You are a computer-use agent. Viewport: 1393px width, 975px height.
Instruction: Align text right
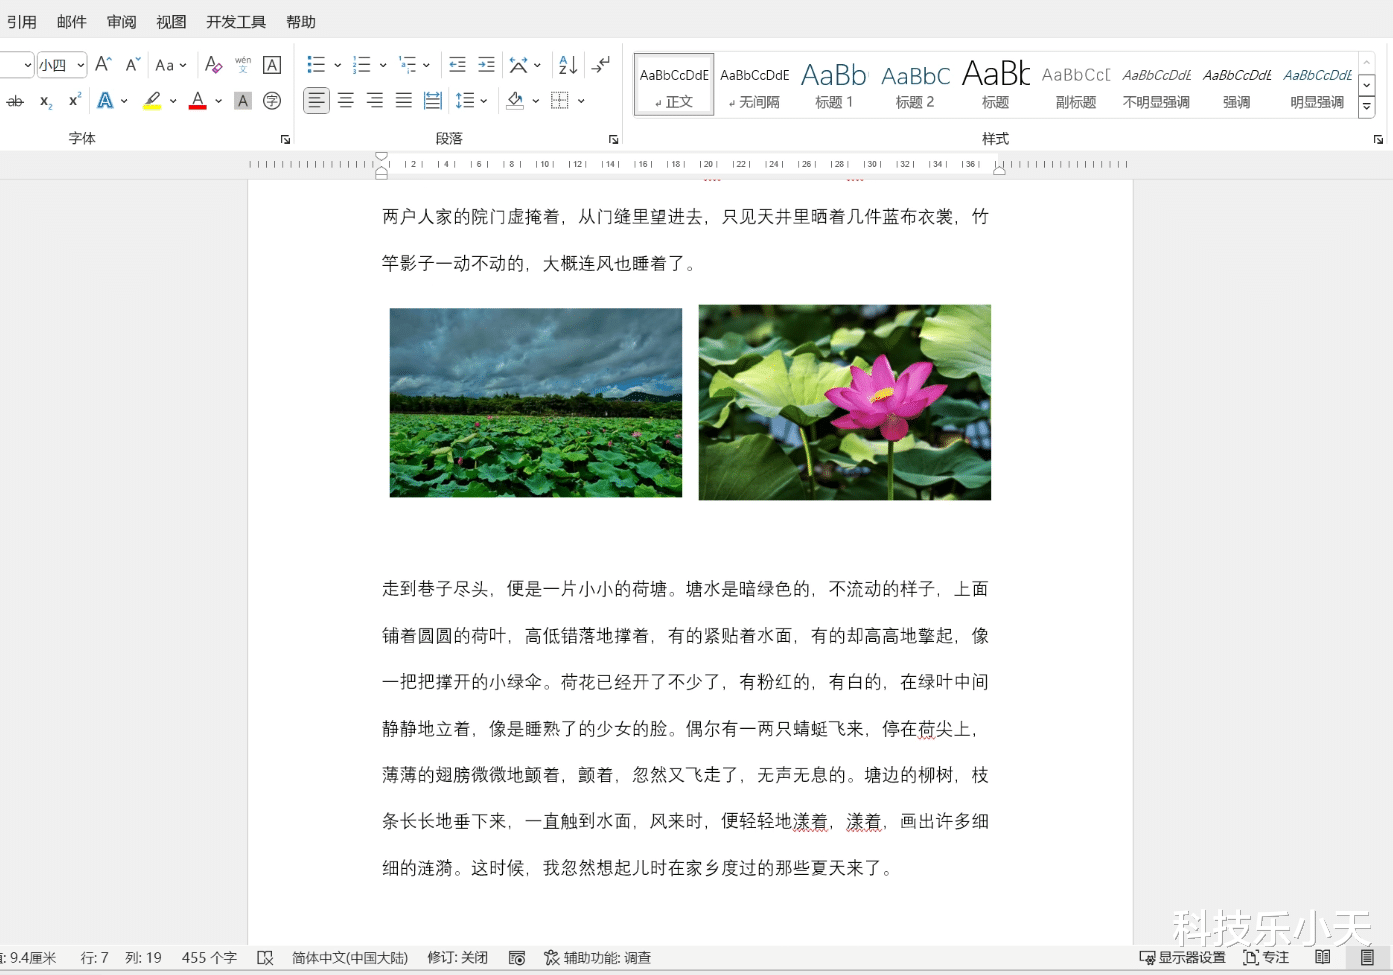pyautogui.click(x=375, y=101)
